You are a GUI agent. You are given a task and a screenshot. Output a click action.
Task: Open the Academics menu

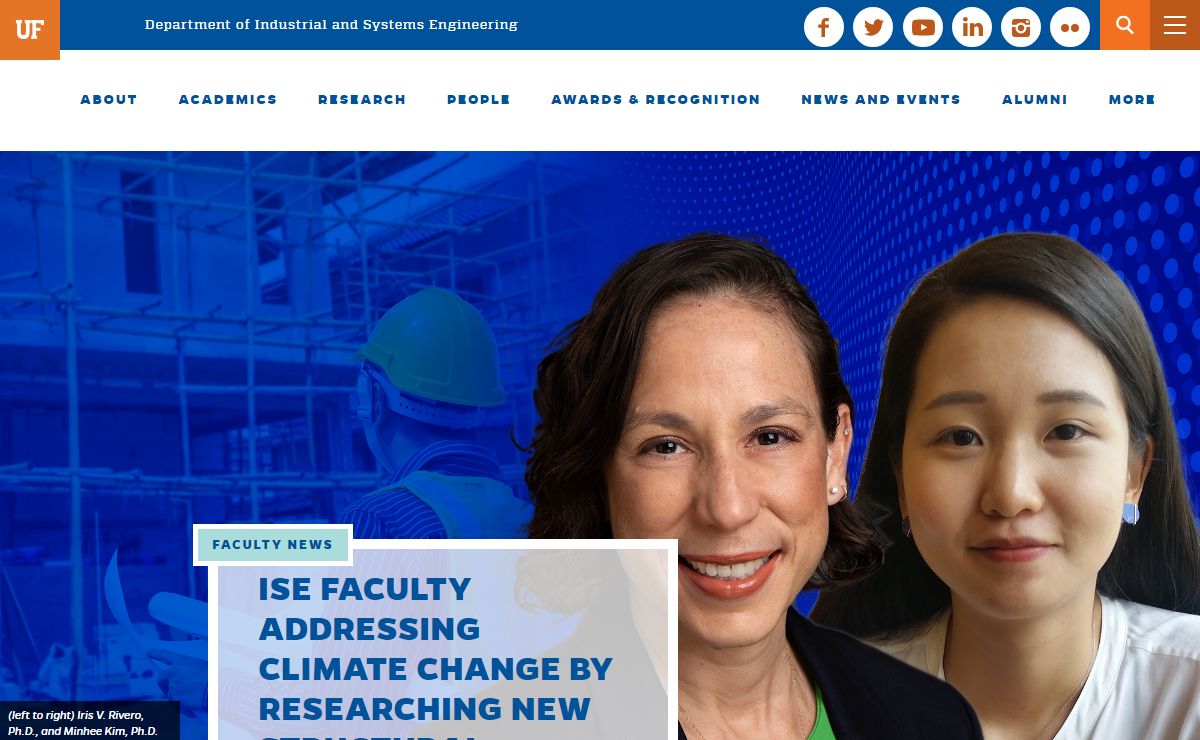pyautogui.click(x=228, y=100)
